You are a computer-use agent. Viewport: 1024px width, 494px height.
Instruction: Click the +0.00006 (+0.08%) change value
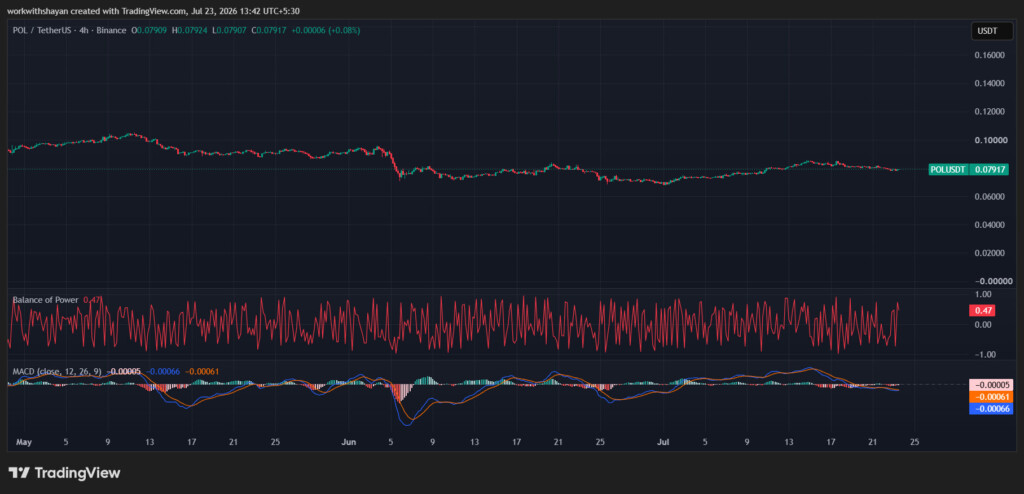[x=325, y=30]
